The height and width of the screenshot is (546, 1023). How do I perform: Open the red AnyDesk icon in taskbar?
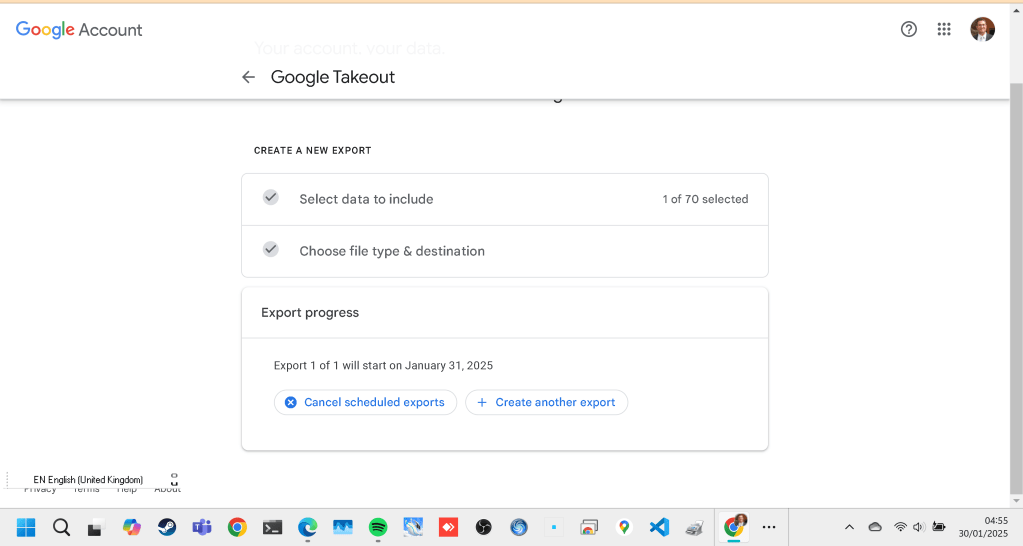[x=448, y=527]
